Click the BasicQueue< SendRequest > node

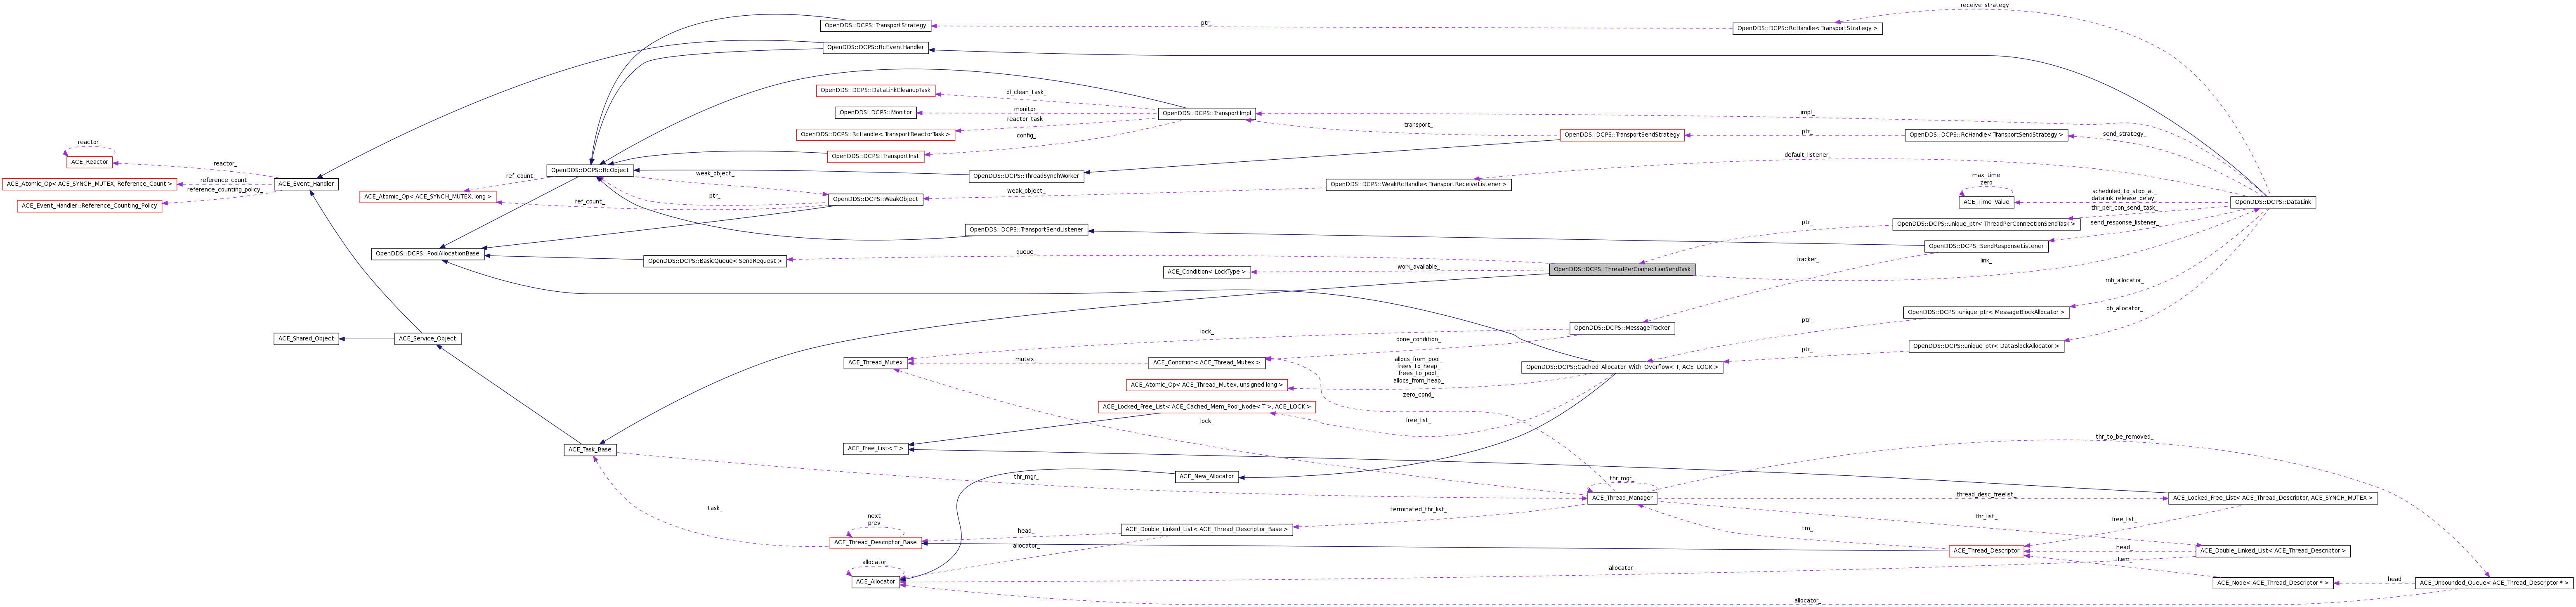point(715,261)
